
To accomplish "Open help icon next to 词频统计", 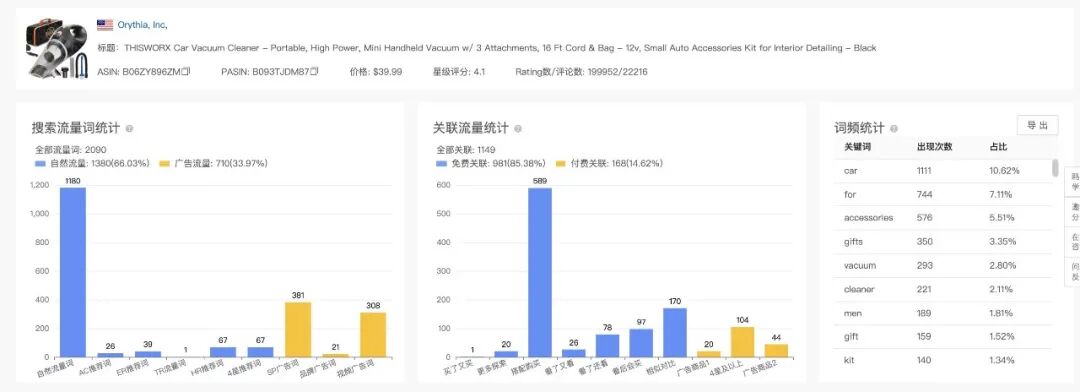I will tap(894, 128).
